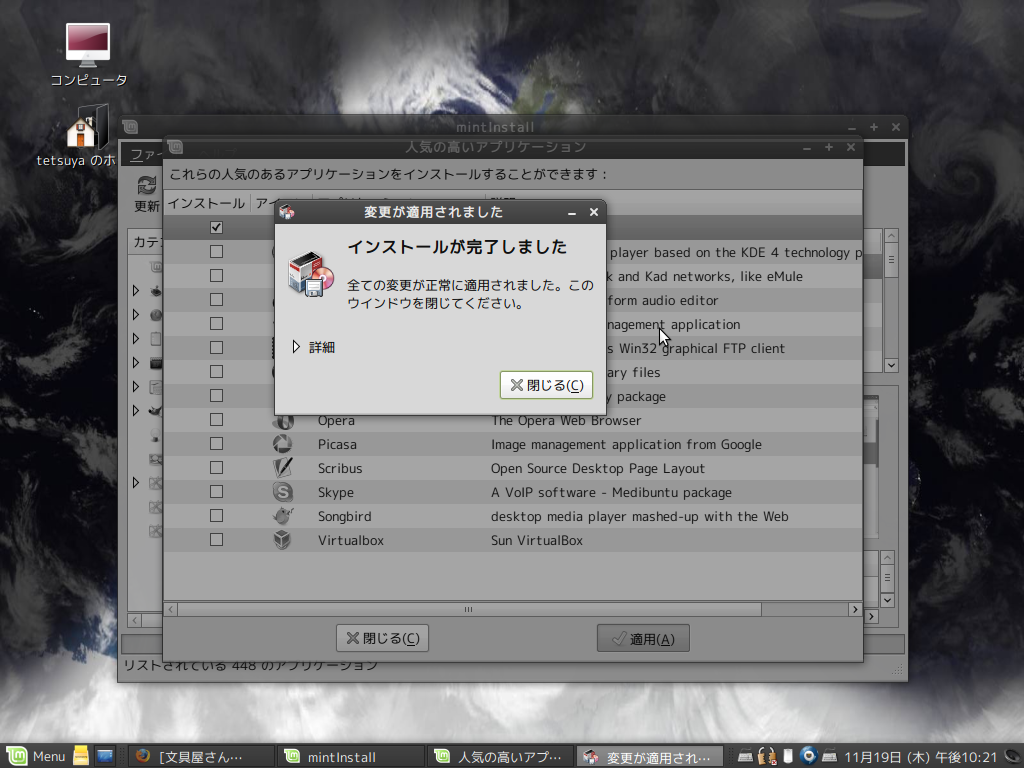Click the white clipboard tray icon
The height and width of the screenshot is (768, 1024).
click(x=788, y=756)
